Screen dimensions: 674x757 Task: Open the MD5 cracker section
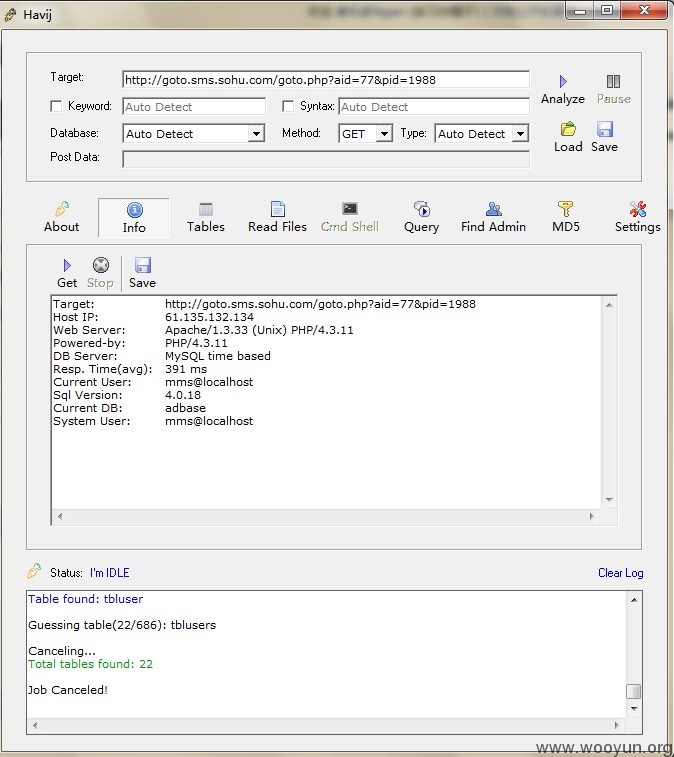click(565, 217)
